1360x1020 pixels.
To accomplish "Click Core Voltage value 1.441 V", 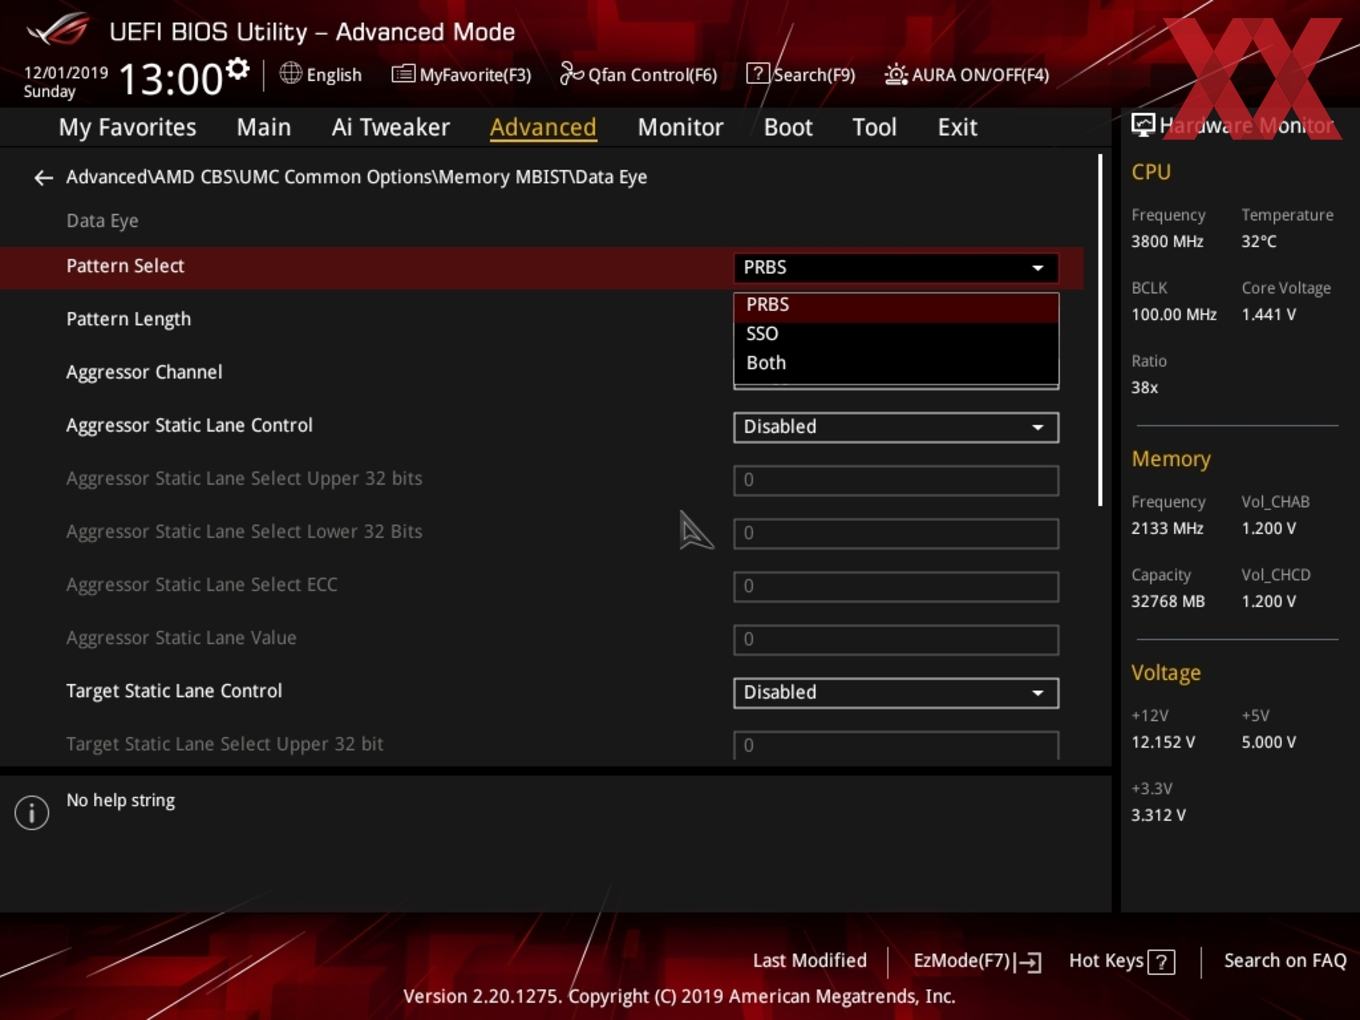I will point(1269,315).
